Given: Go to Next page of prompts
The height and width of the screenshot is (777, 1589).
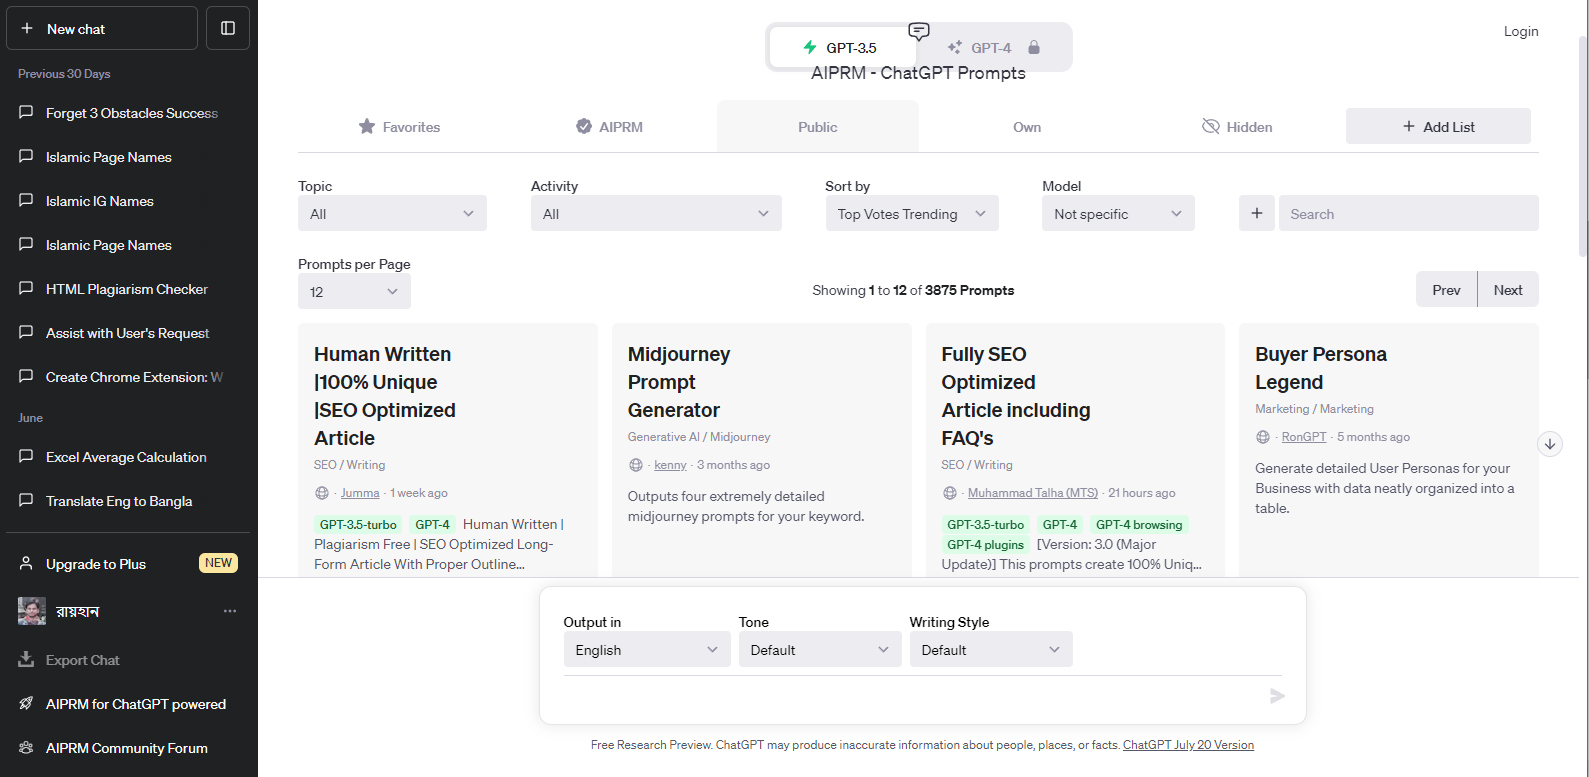Looking at the screenshot, I should coord(1508,290).
